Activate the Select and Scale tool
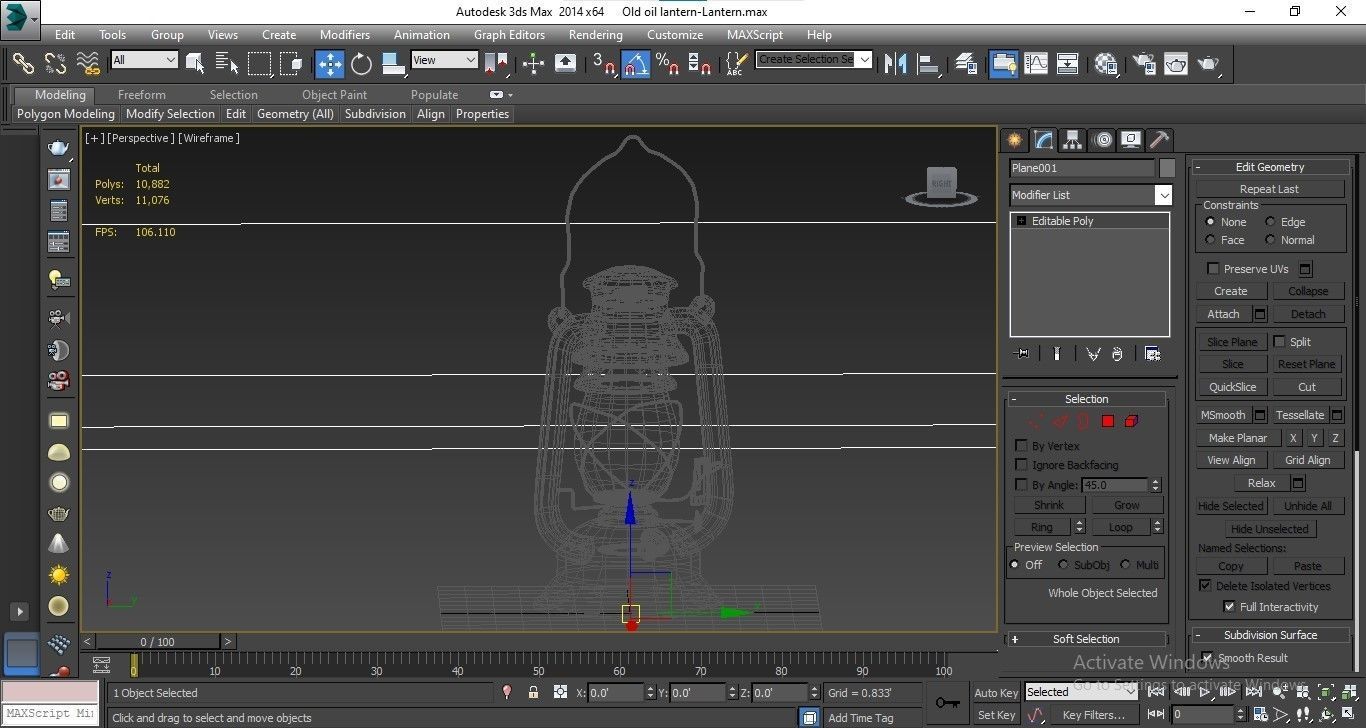 (x=393, y=63)
